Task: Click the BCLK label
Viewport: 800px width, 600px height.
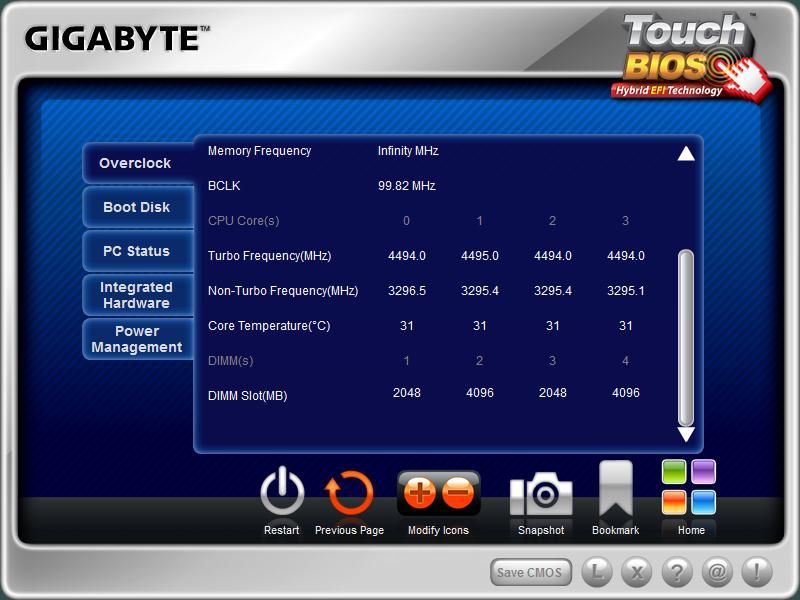Action: coord(224,186)
